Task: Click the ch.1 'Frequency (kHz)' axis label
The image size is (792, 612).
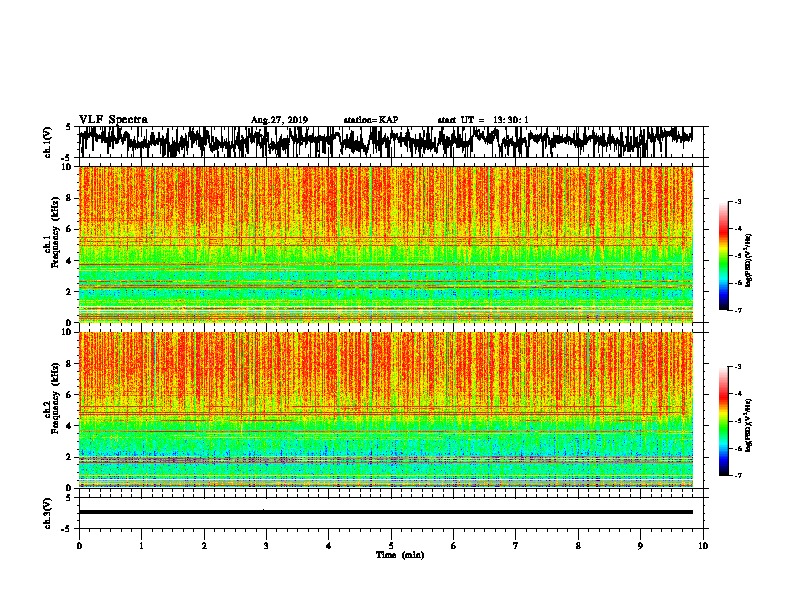Action: tap(55, 232)
